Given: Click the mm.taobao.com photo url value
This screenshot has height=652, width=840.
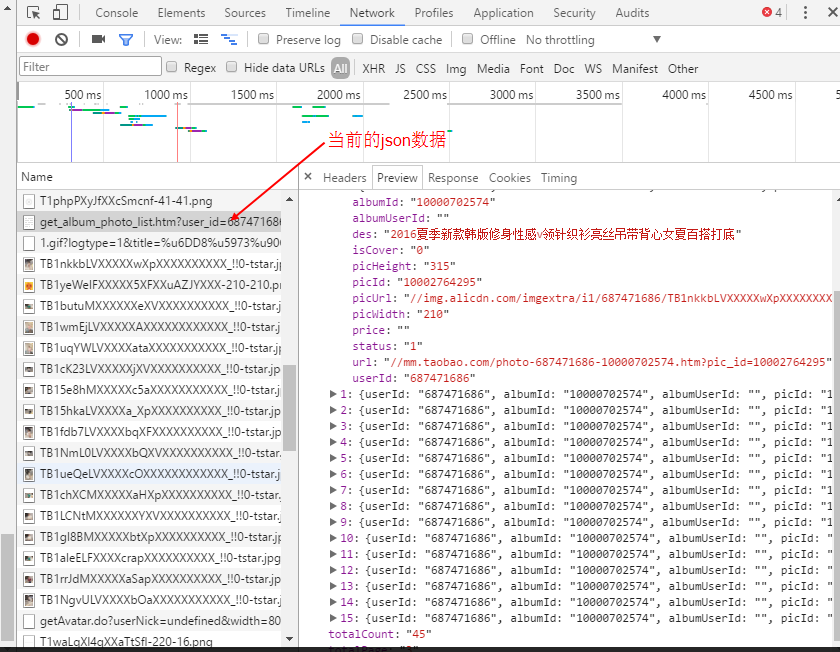Looking at the screenshot, I should (608, 362).
